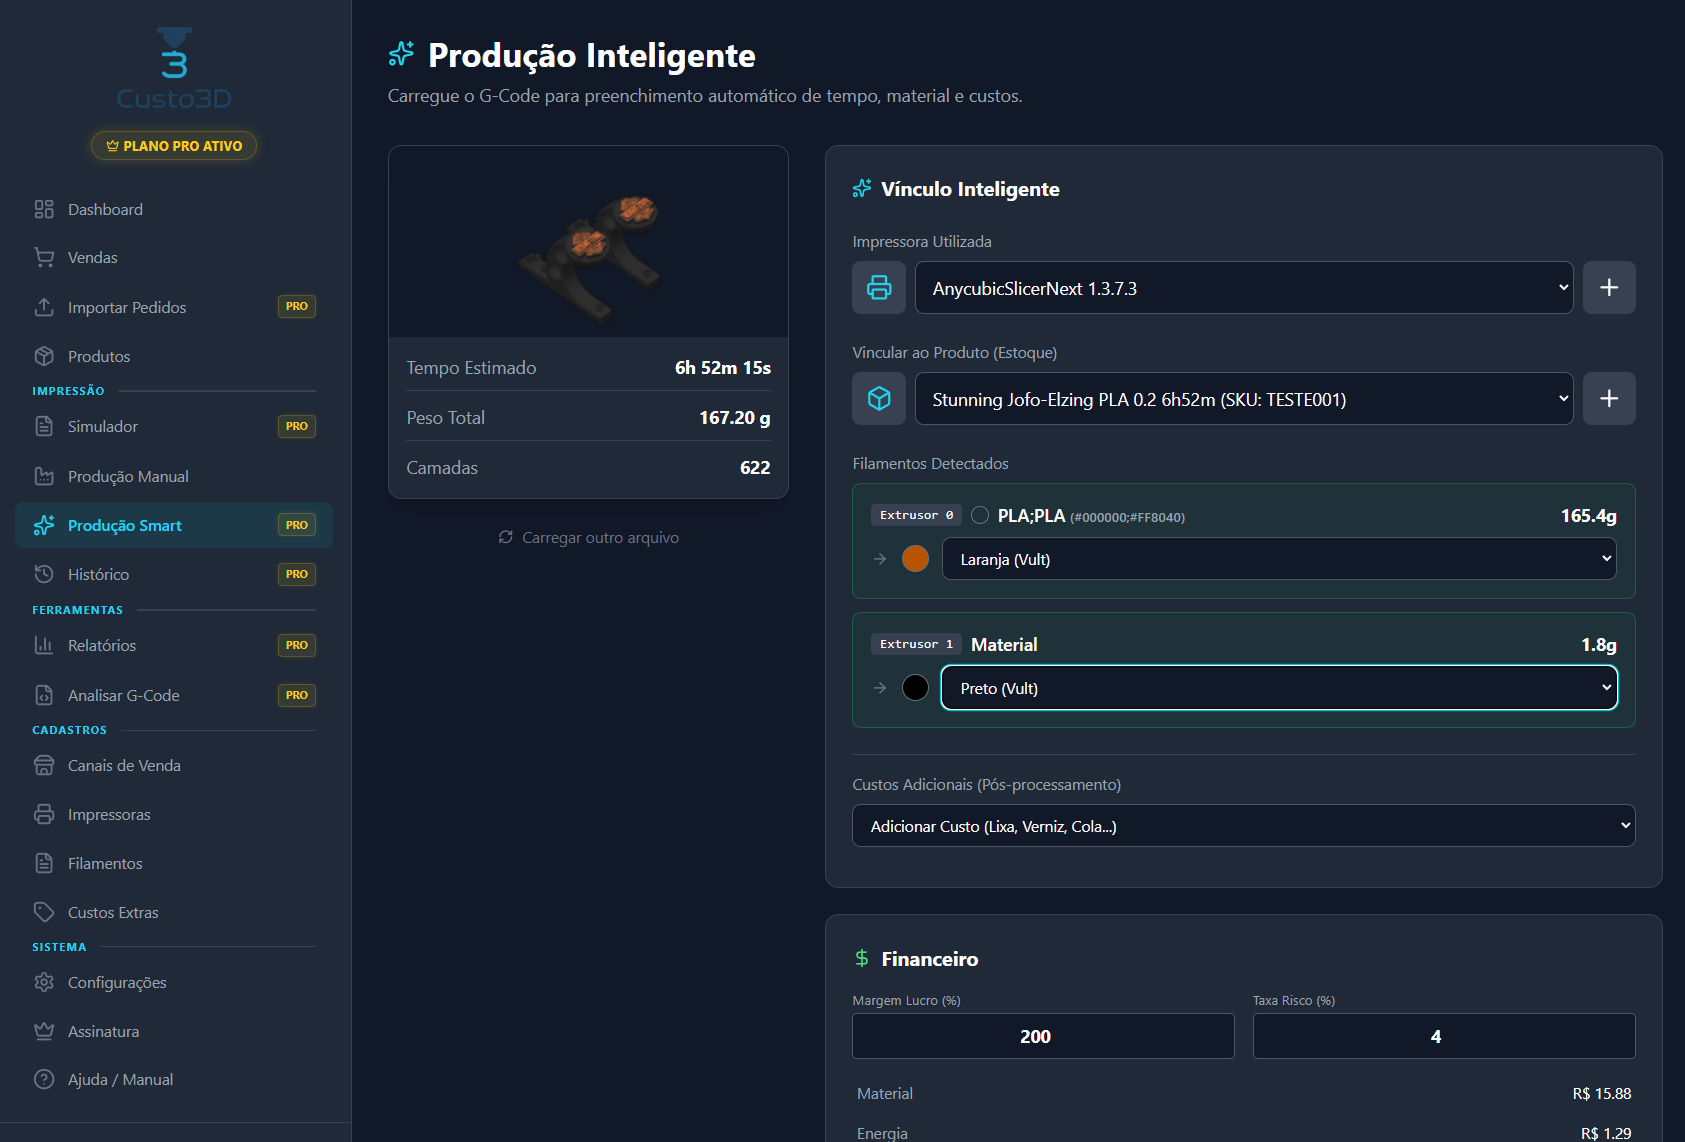Open the Adicionar Custo dropdown
The height and width of the screenshot is (1142, 1685).
[x=1243, y=826]
